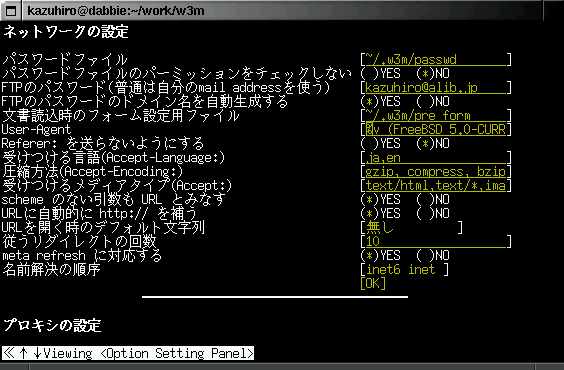Screen dimensions: 564x370
Task: Edit the redirect count field showing 10
Action: point(436,242)
